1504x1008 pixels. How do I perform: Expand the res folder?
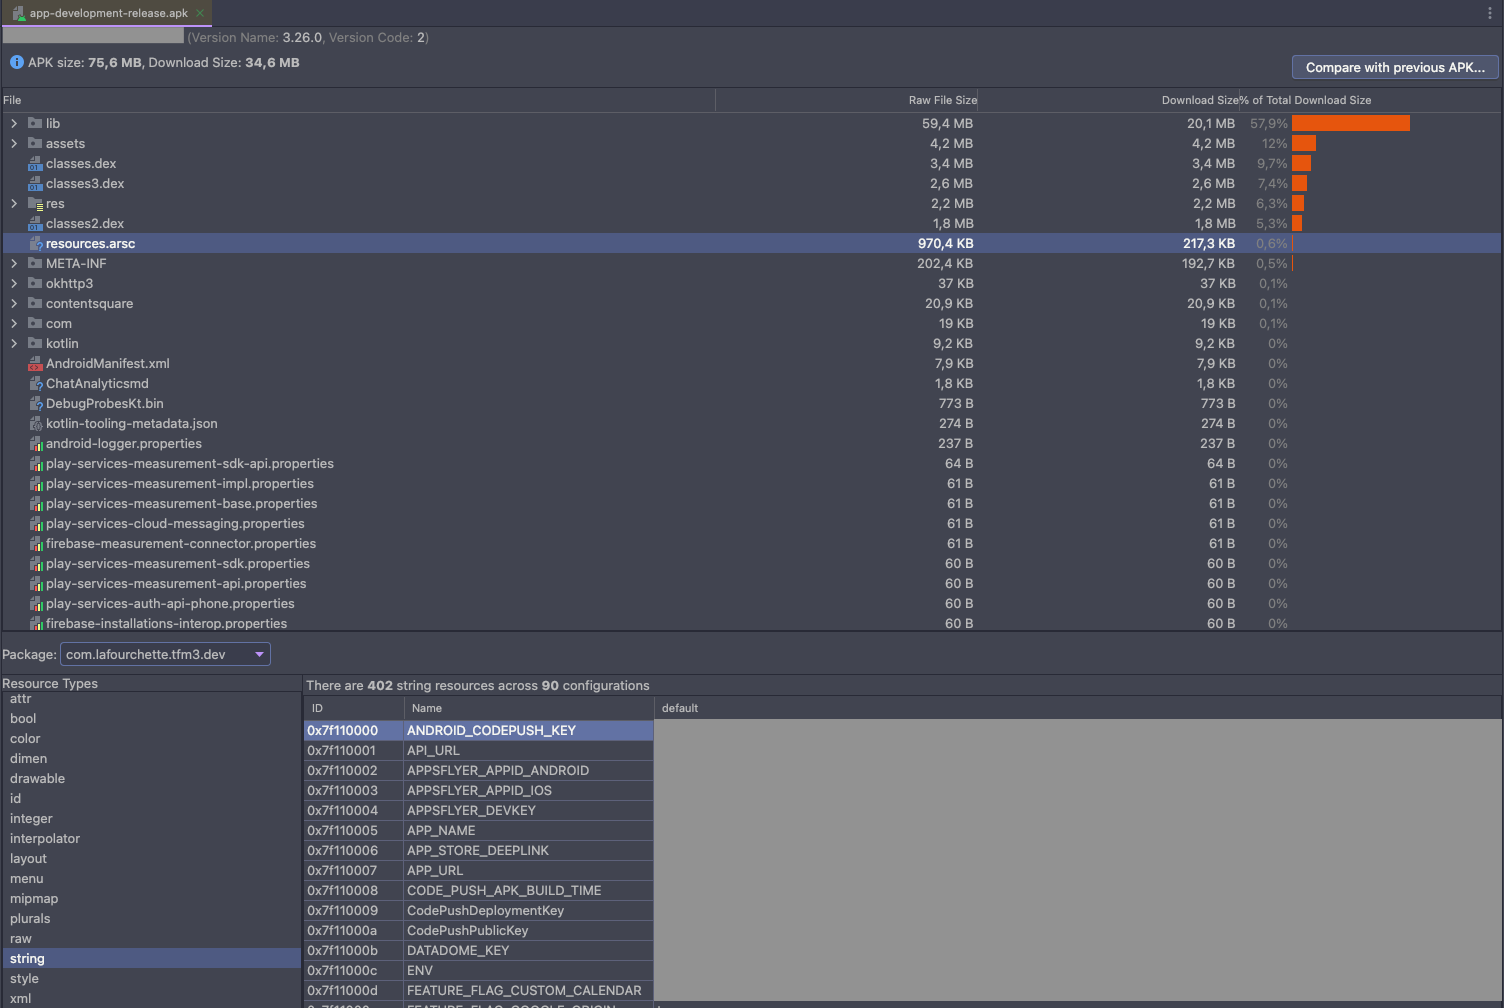[14, 203]
